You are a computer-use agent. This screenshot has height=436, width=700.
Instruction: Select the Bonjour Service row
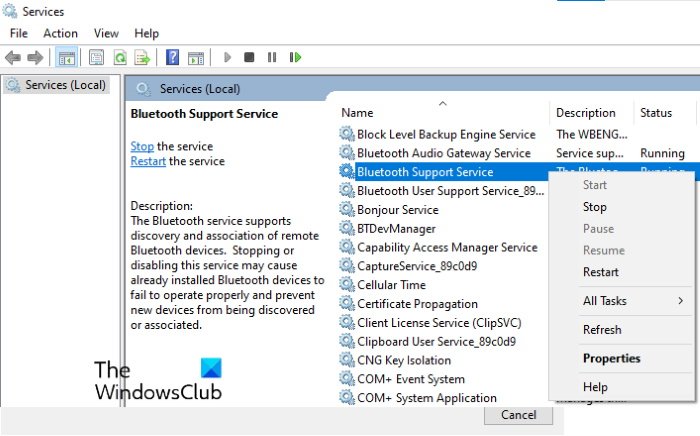(397, 210)
